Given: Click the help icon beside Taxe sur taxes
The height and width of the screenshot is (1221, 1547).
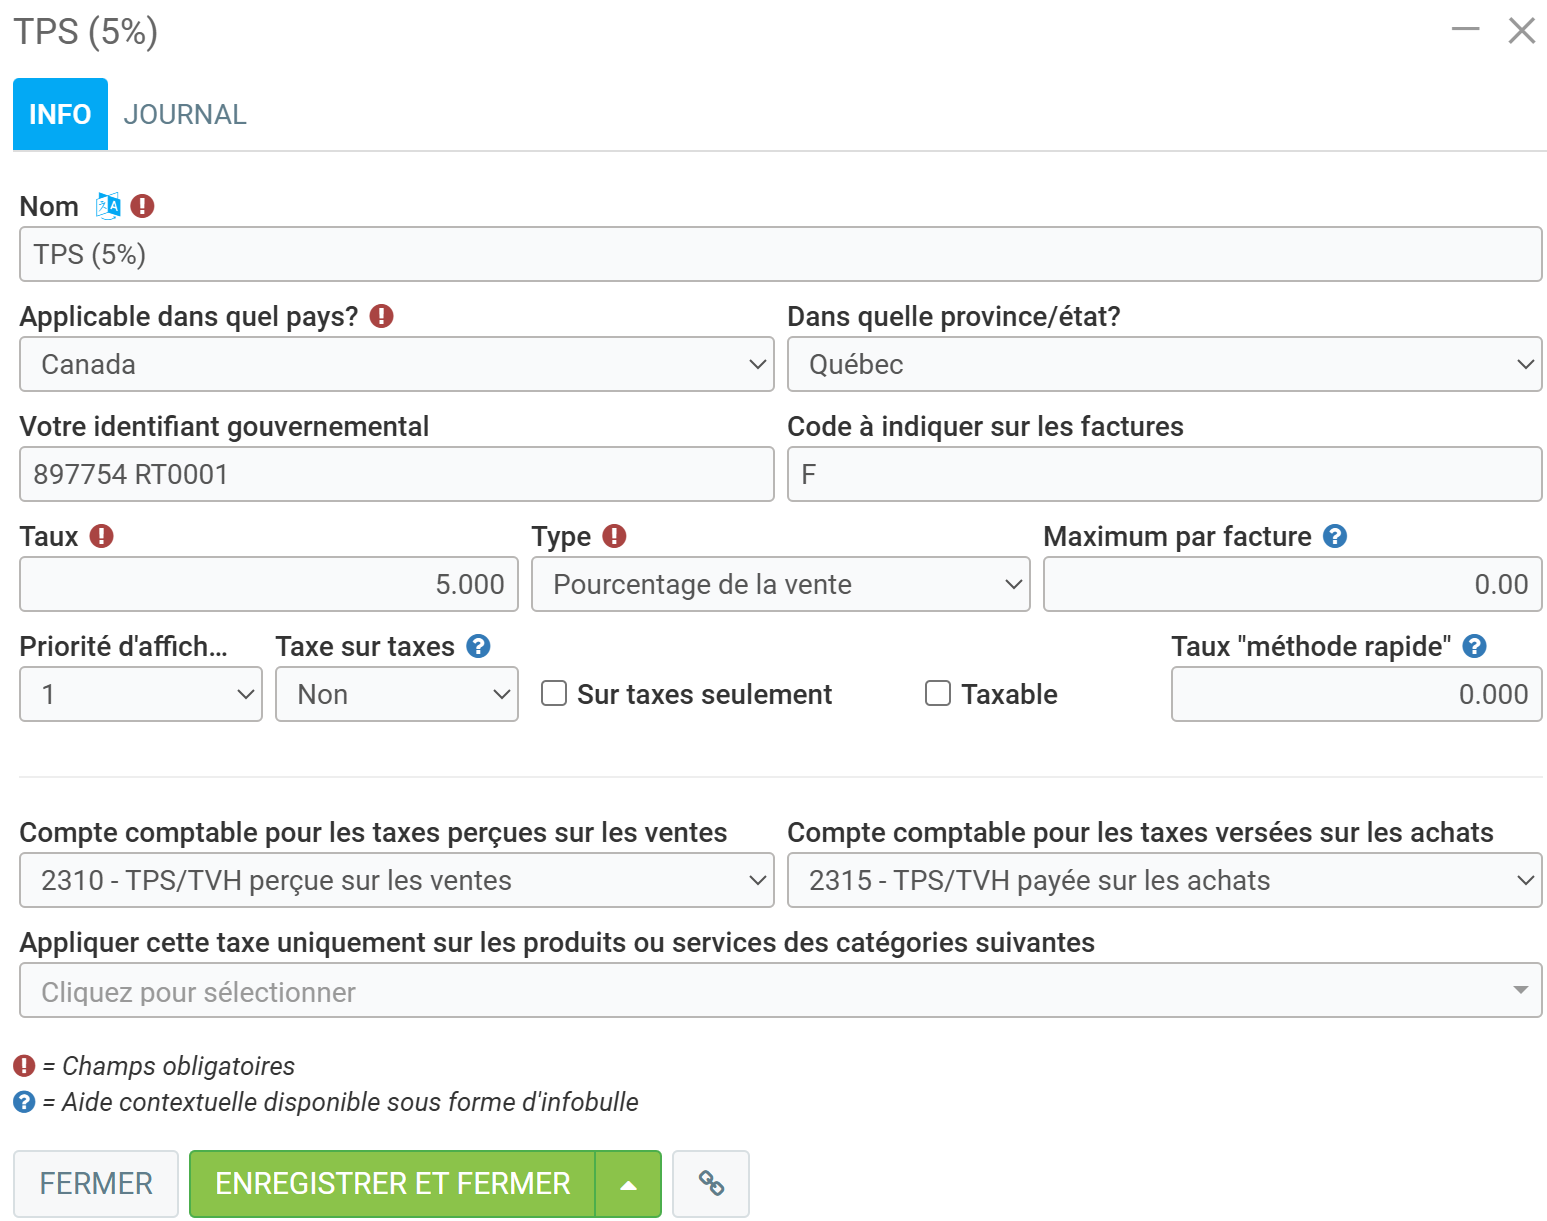Looking at the screenshot, I should pos(478,647).
